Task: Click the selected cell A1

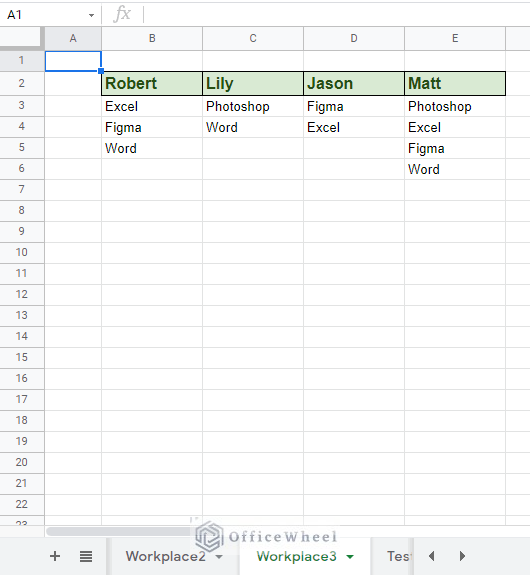Action: (73, 61)
